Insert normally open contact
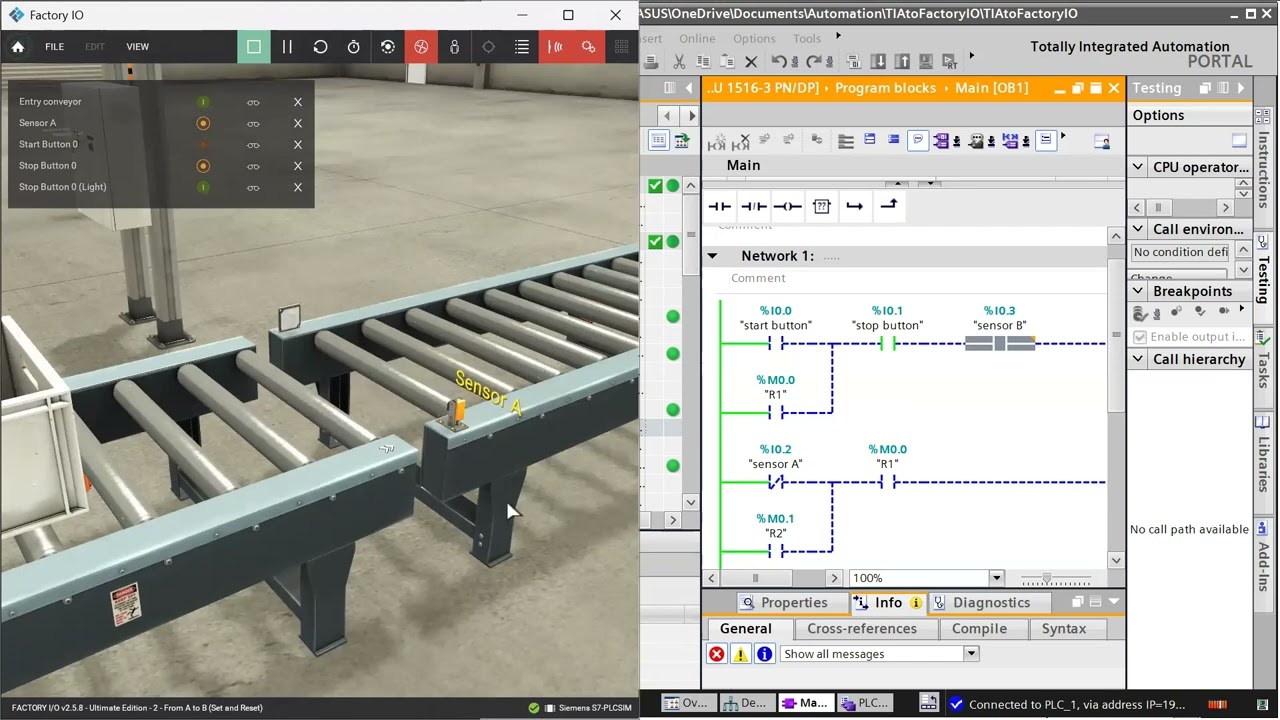This screenshot has width=1280, height=720. (720, 206)
